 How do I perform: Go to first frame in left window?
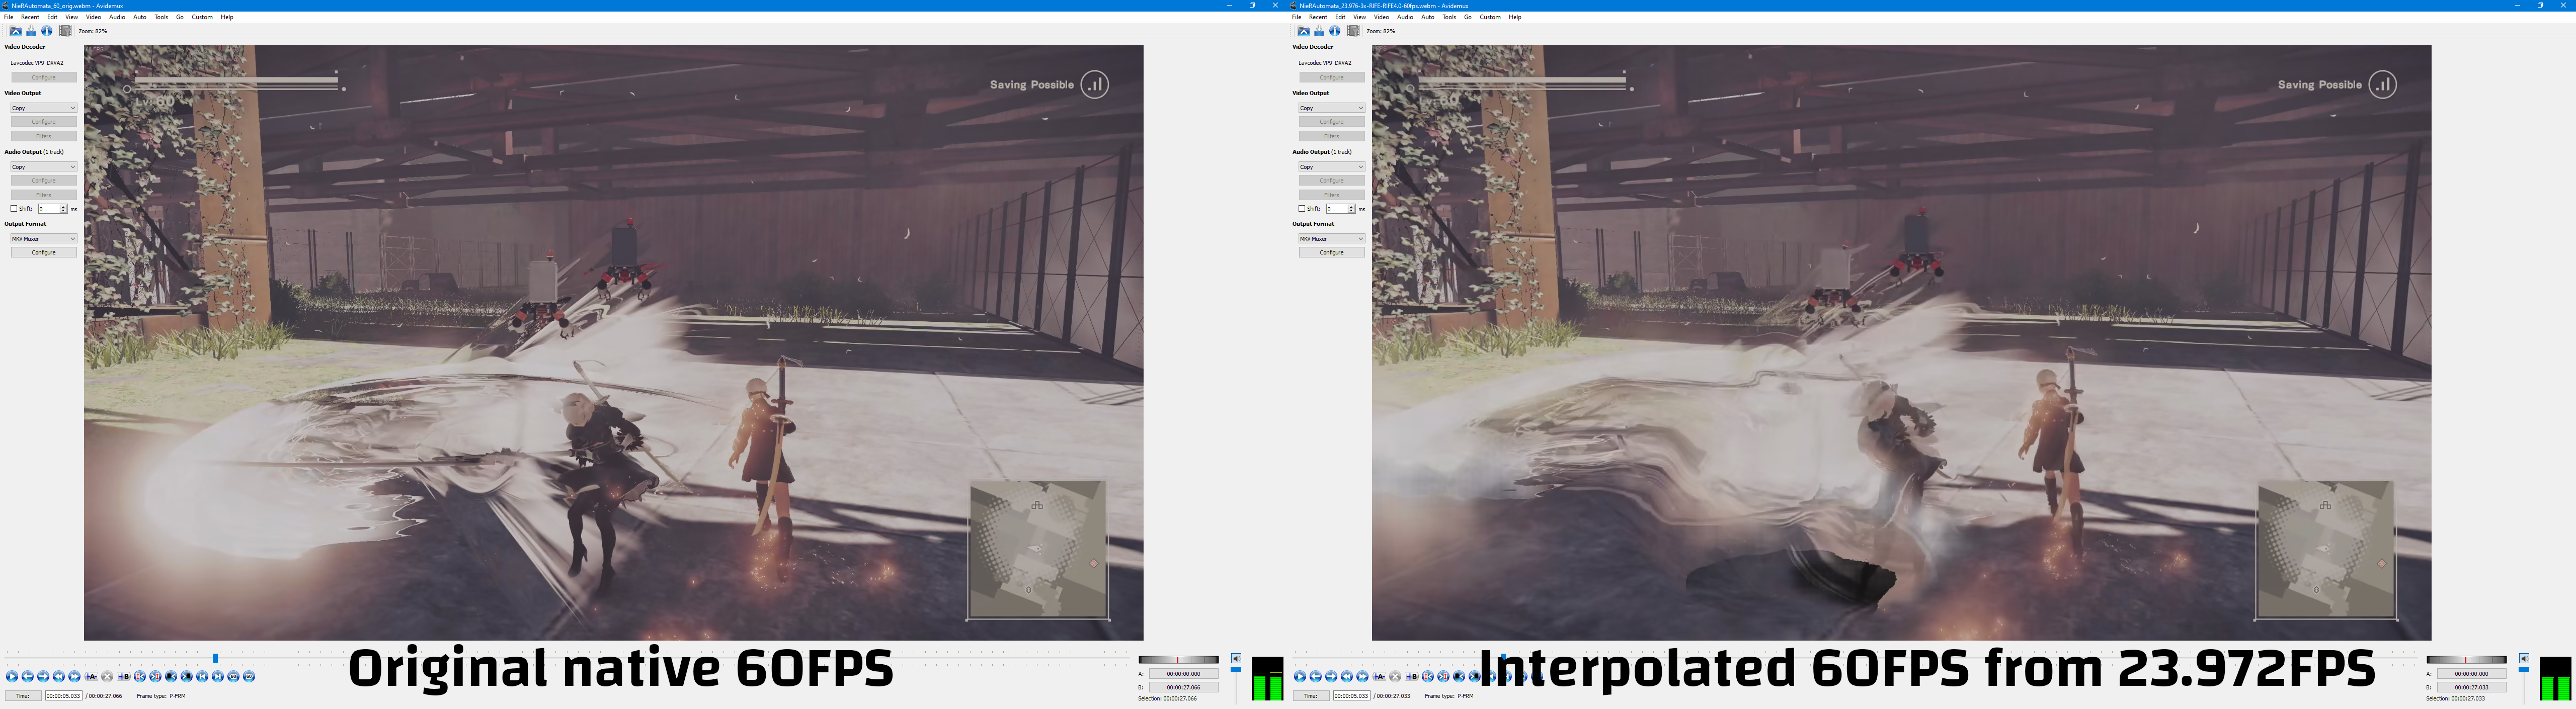[x=202, y=676]
